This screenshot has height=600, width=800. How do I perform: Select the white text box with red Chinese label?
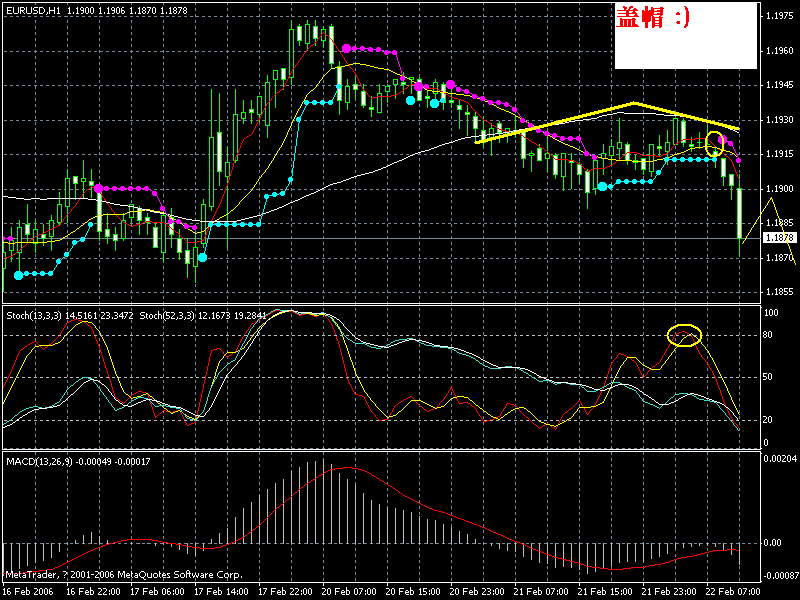tap(684, 37)
